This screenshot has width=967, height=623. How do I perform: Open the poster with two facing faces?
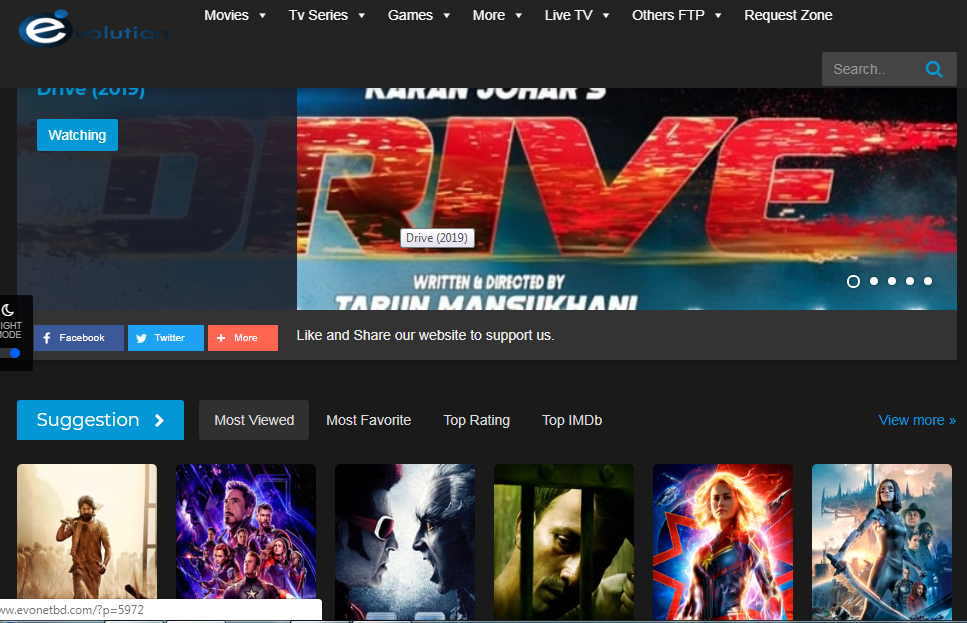click(405, 542)
